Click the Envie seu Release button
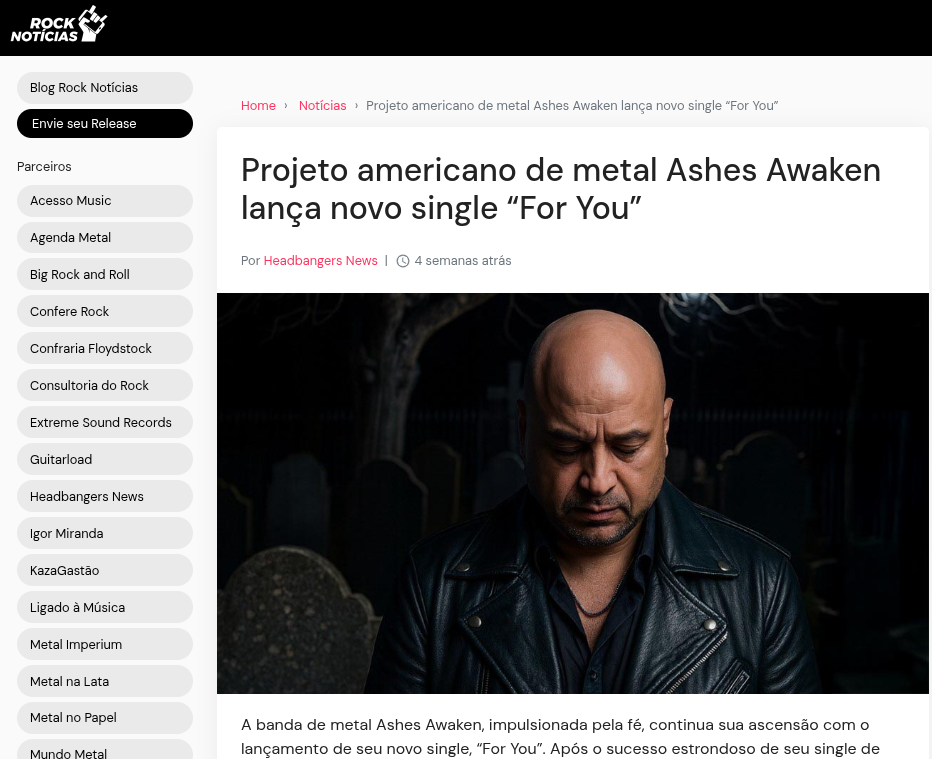 (x=105, y=124)
